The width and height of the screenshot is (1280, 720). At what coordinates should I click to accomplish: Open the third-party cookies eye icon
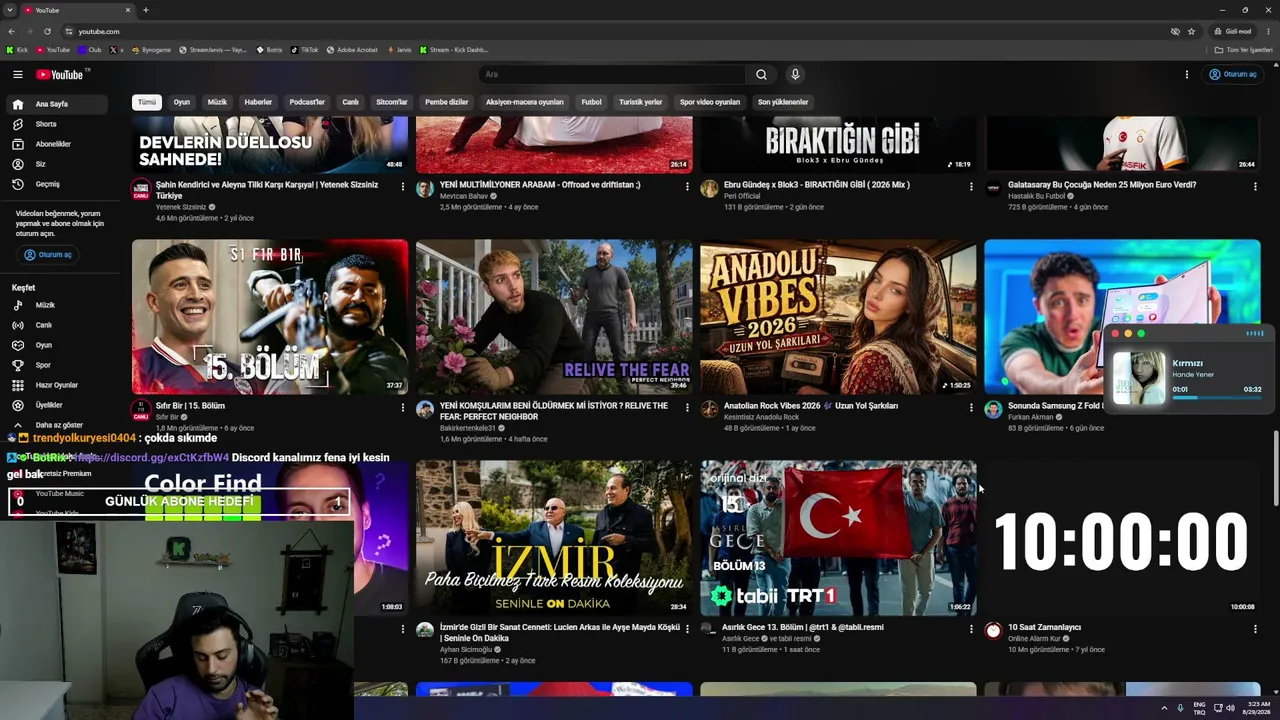pyautogui.click(x=1175, y=31)
